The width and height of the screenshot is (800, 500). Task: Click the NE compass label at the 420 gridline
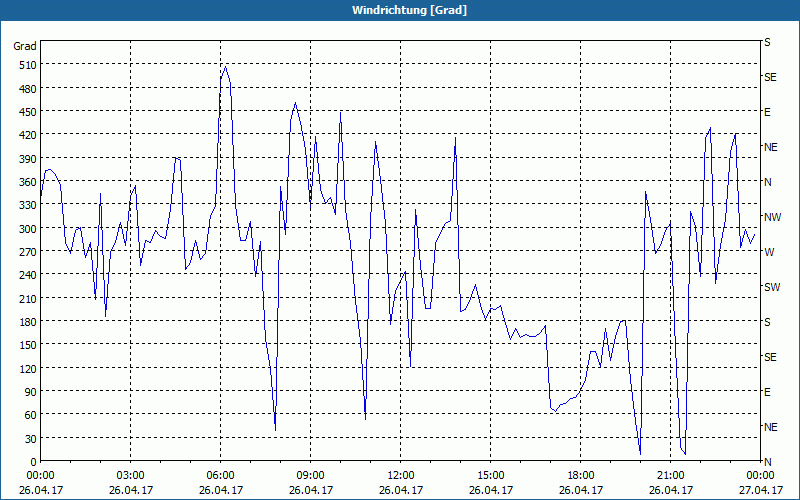click(x=771, y=147)
